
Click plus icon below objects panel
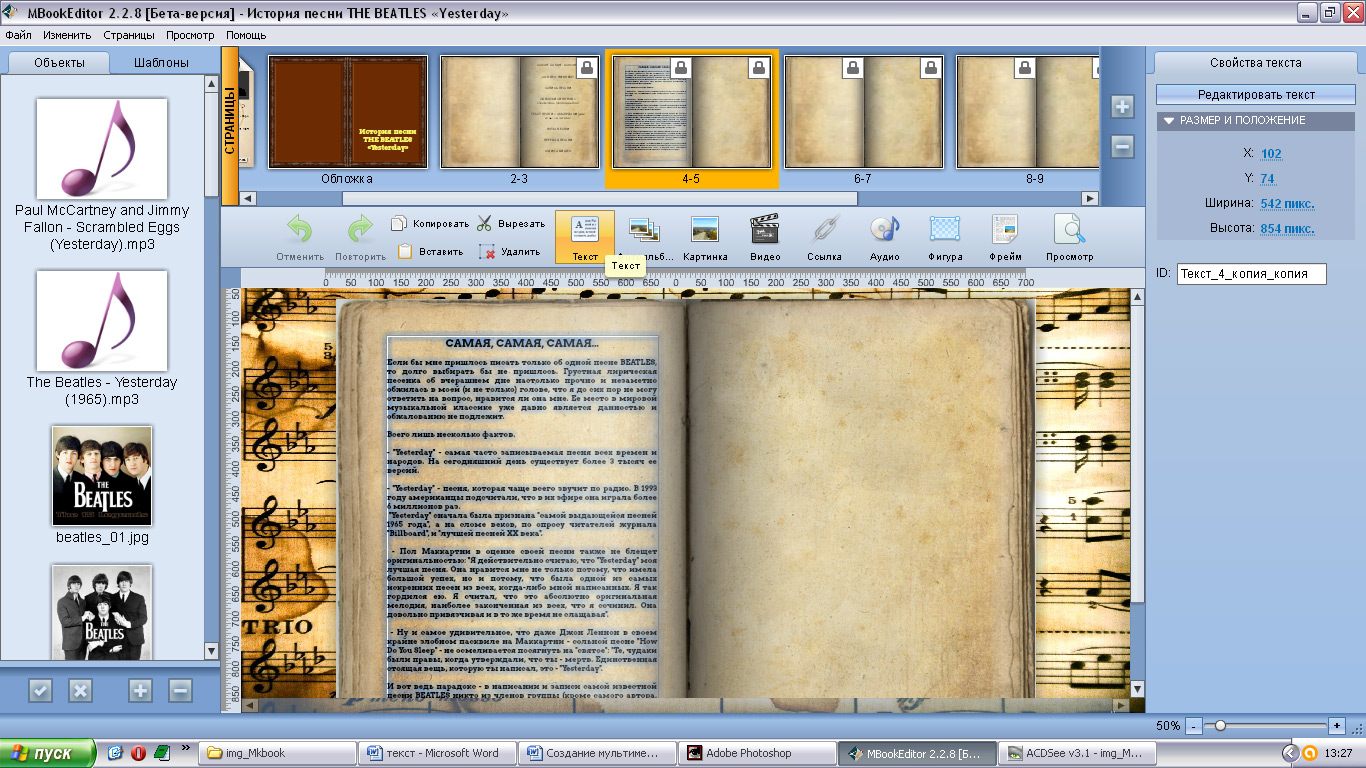click(140, 690)
